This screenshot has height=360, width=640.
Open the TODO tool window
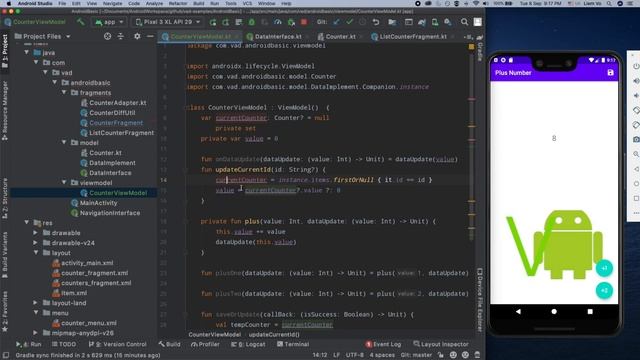point(64,344)
